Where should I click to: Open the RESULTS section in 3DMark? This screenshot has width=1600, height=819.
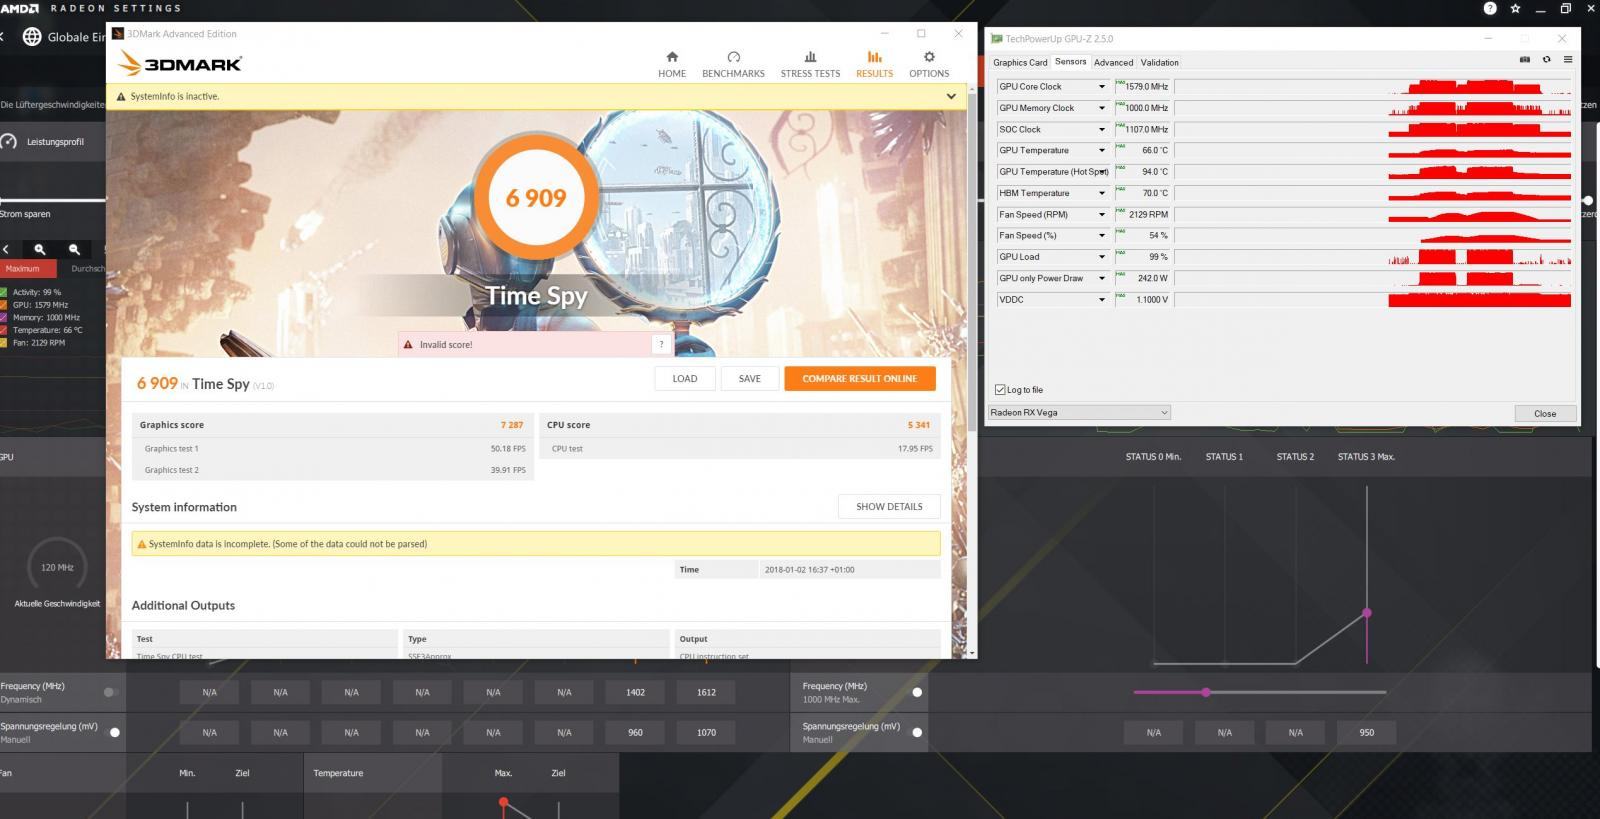click(x=874, y=64)
